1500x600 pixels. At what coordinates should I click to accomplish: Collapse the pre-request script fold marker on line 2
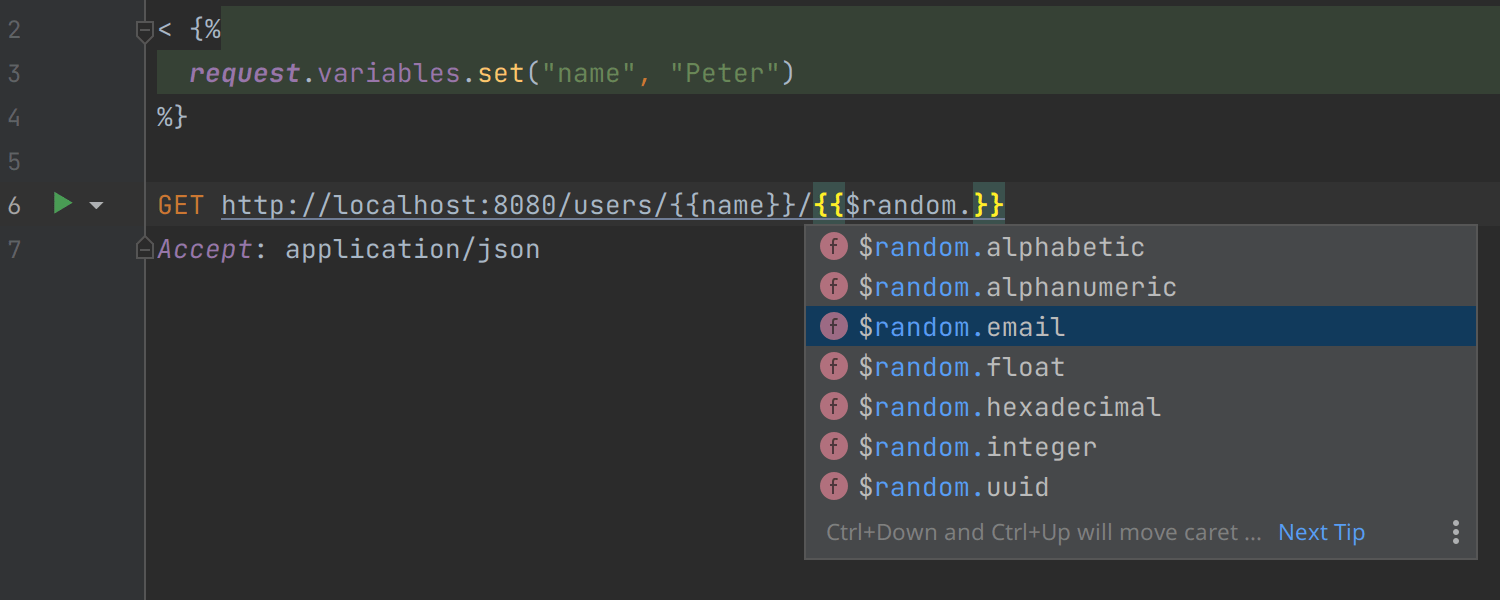144,31
